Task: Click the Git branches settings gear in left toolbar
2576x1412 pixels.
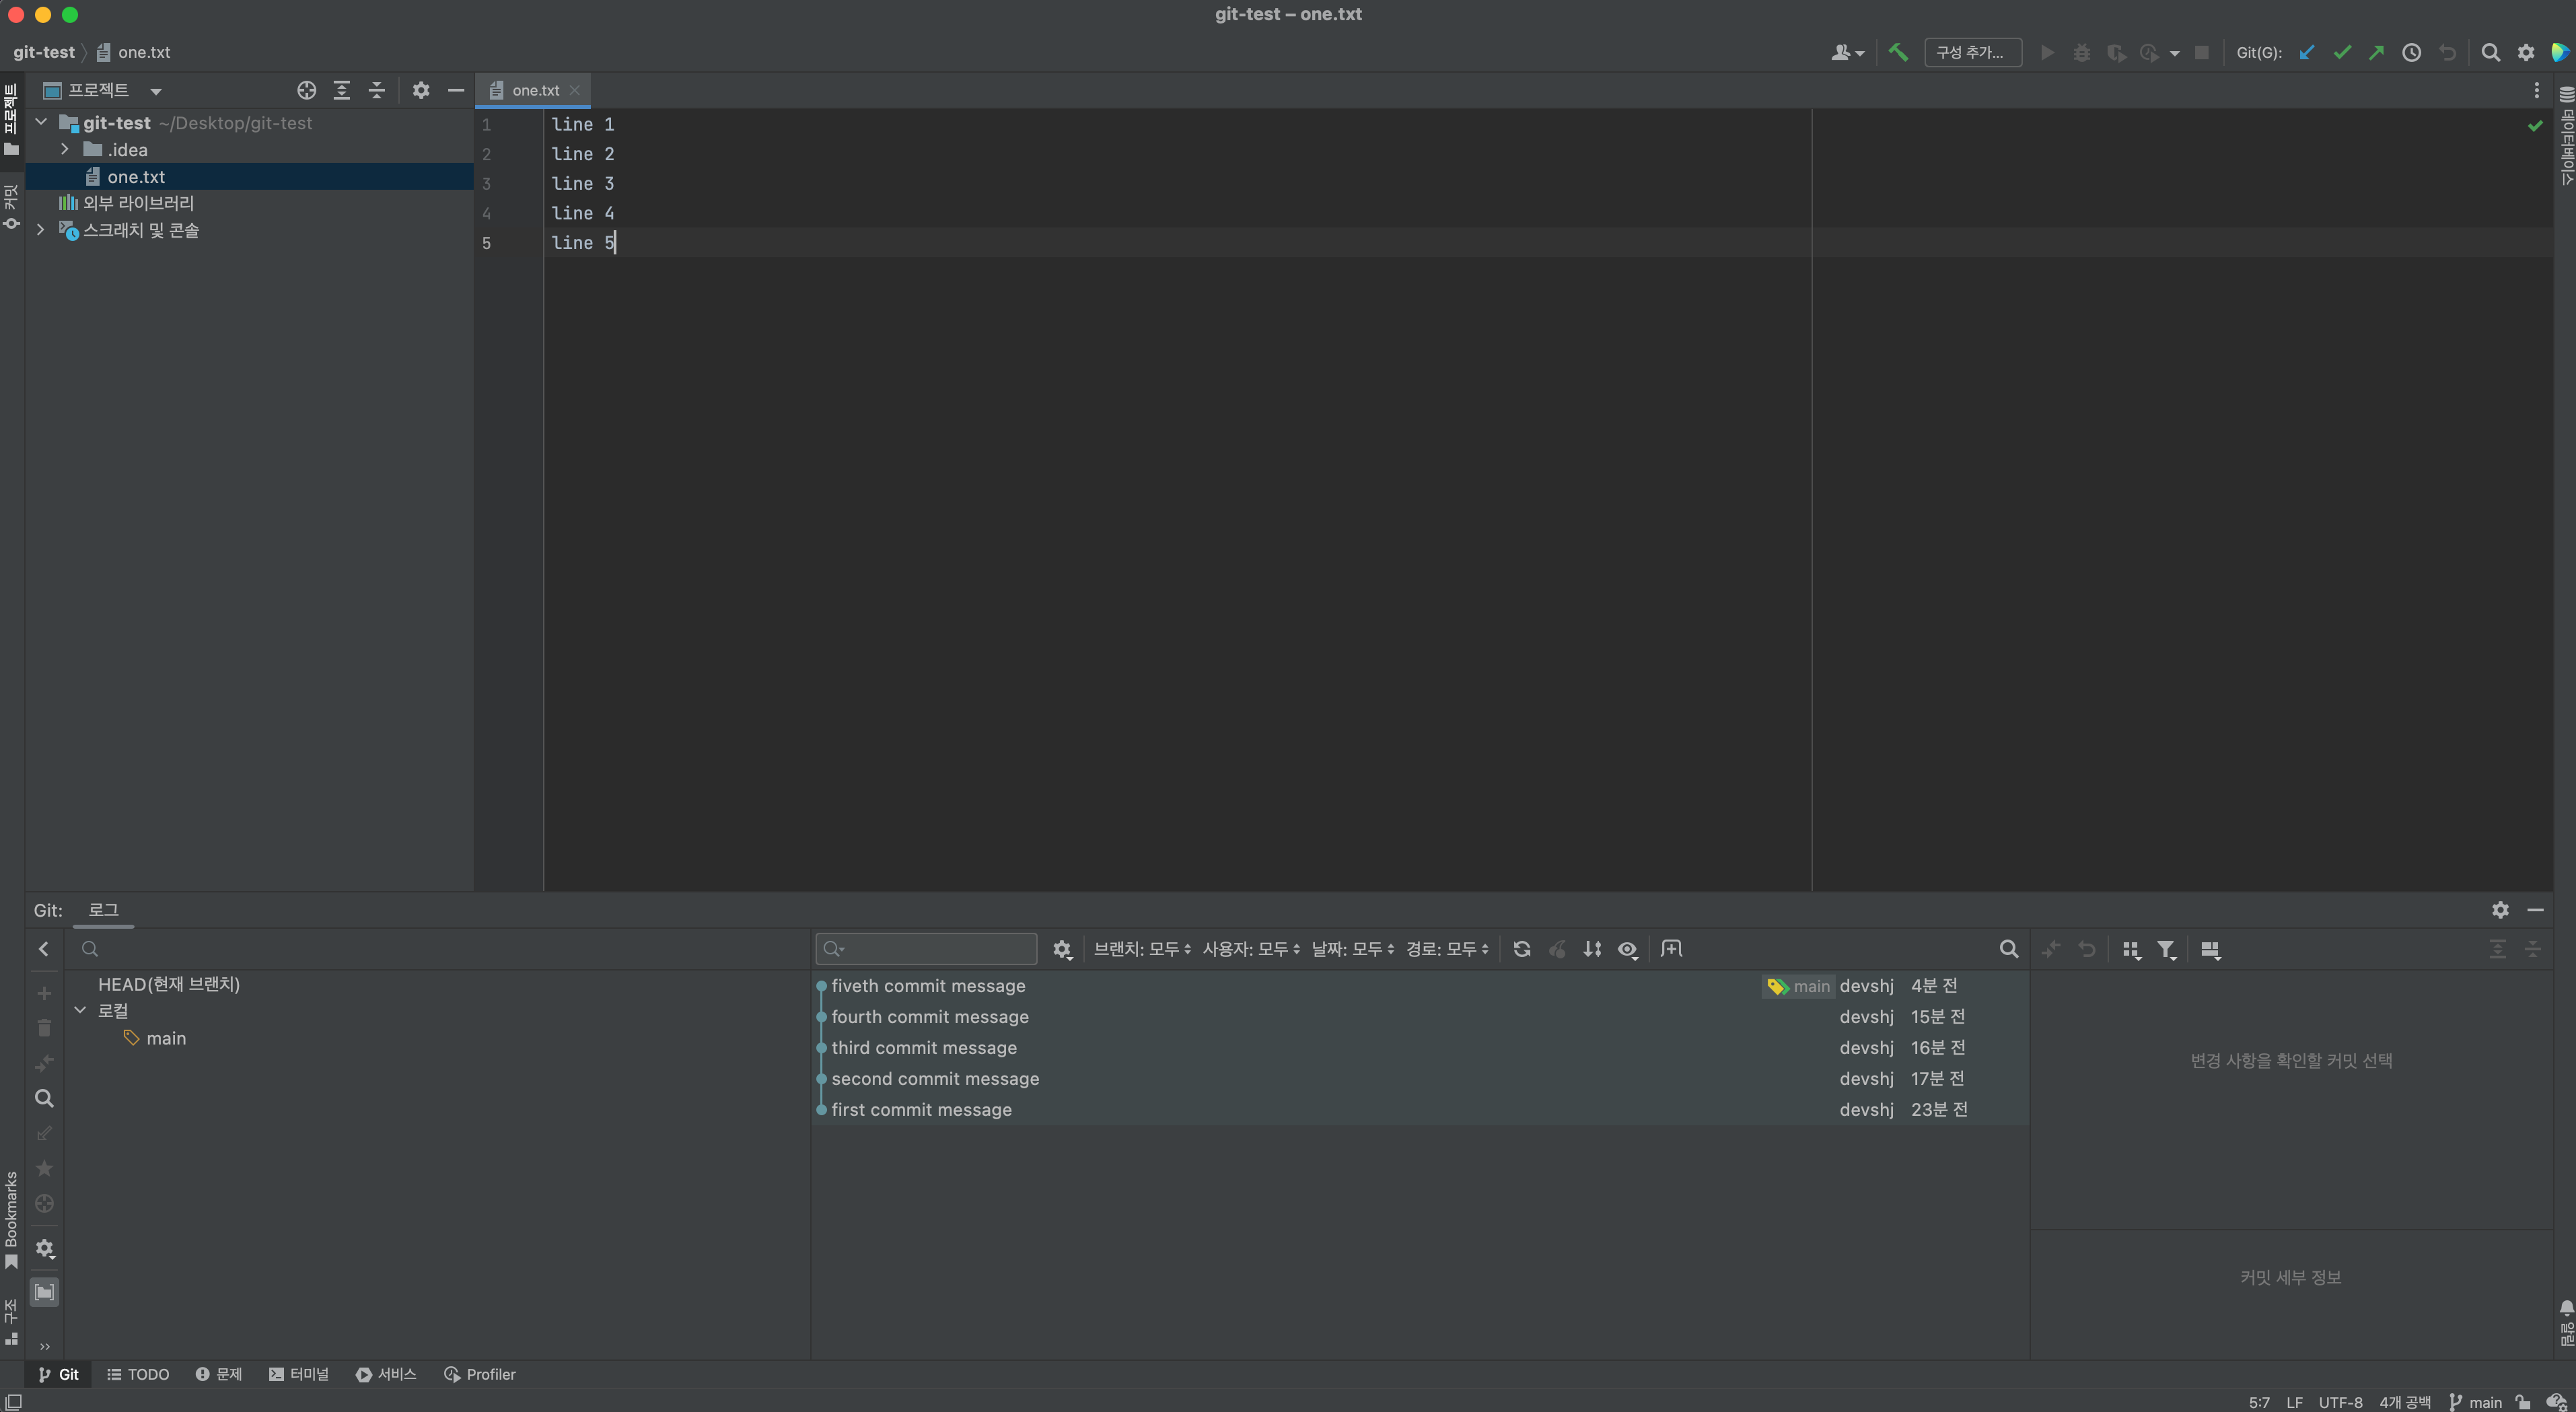Action: 44,1248
